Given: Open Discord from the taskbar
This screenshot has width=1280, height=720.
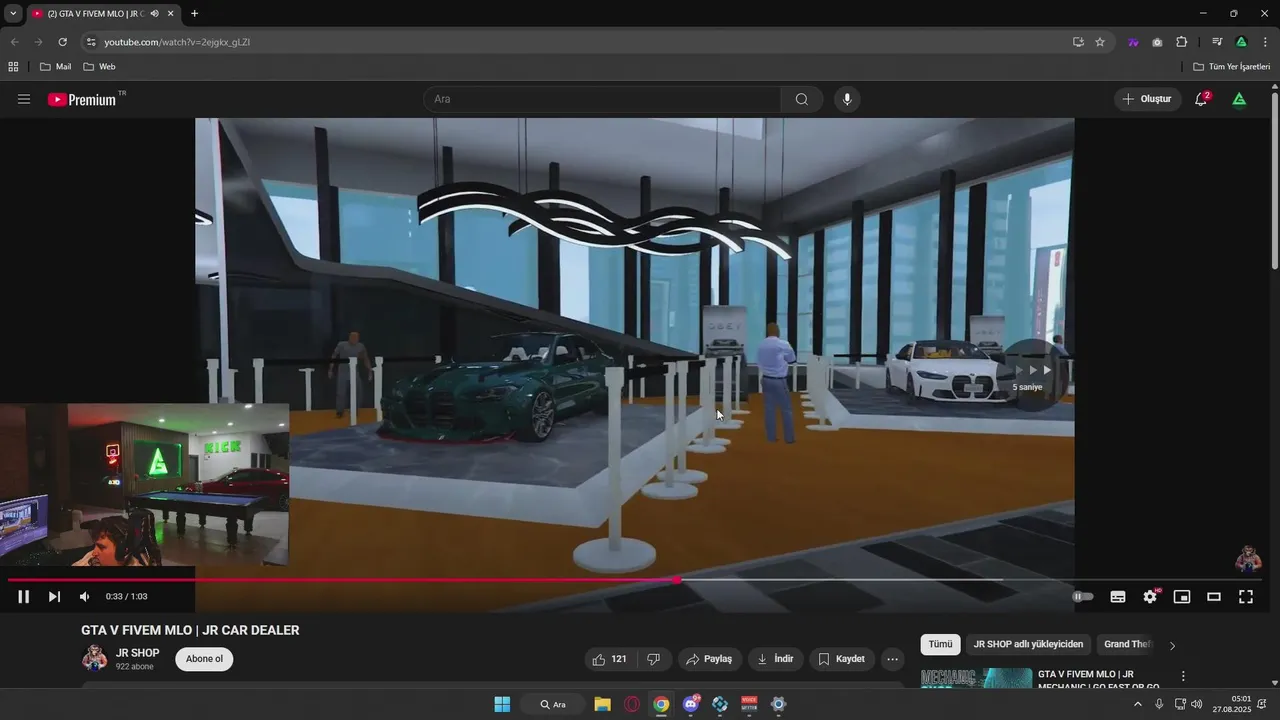Looking at the screenshot, I should click(x=690, y=704).
